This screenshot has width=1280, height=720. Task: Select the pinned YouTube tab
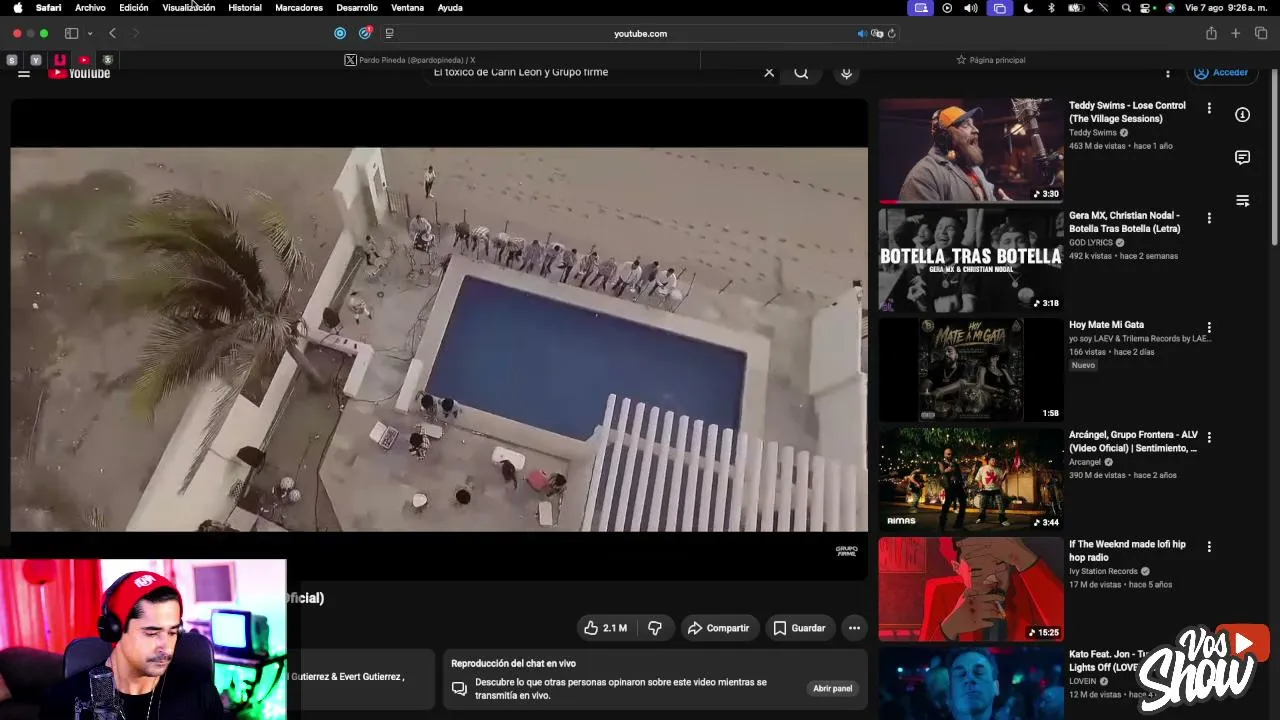click(84, 60)
